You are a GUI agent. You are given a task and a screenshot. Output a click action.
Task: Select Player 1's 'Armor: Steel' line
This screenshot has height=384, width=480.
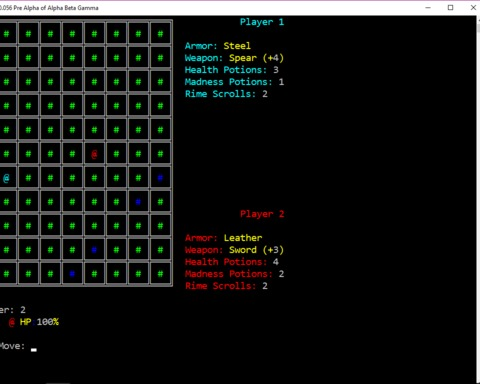pyautogui.click(x=218, y=46)
